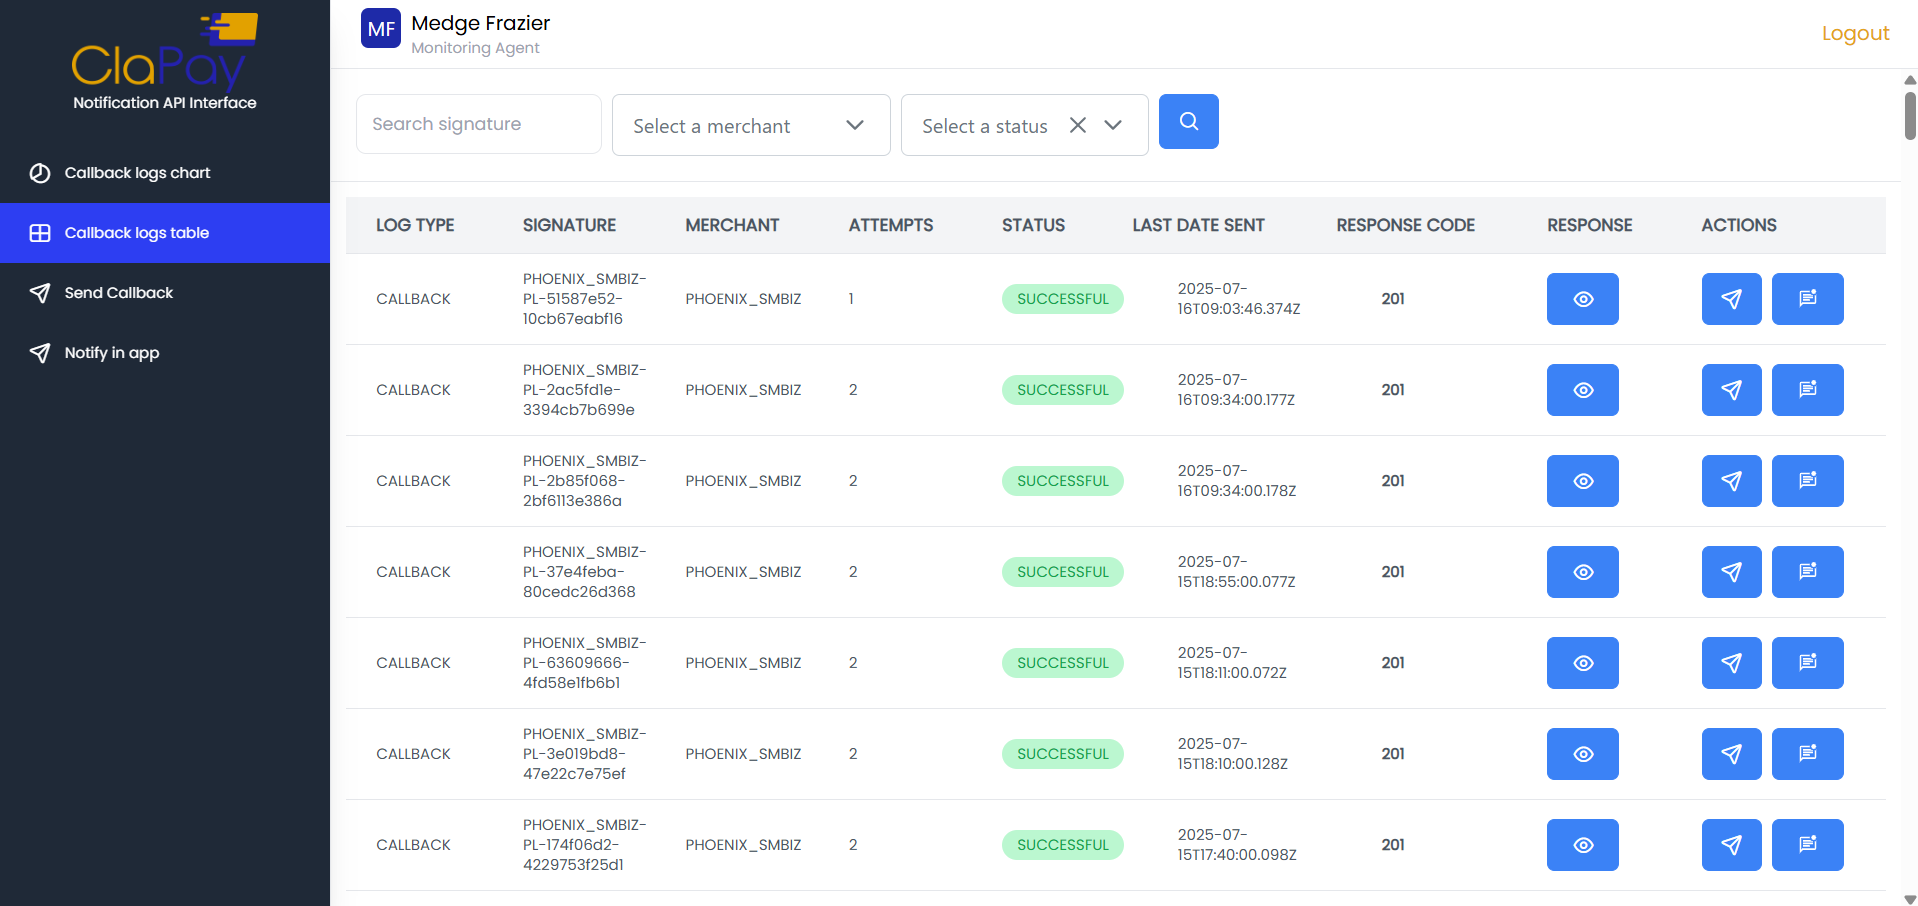Open message details icon on last visible row
1918x906 pixels.
(1807, 844)
